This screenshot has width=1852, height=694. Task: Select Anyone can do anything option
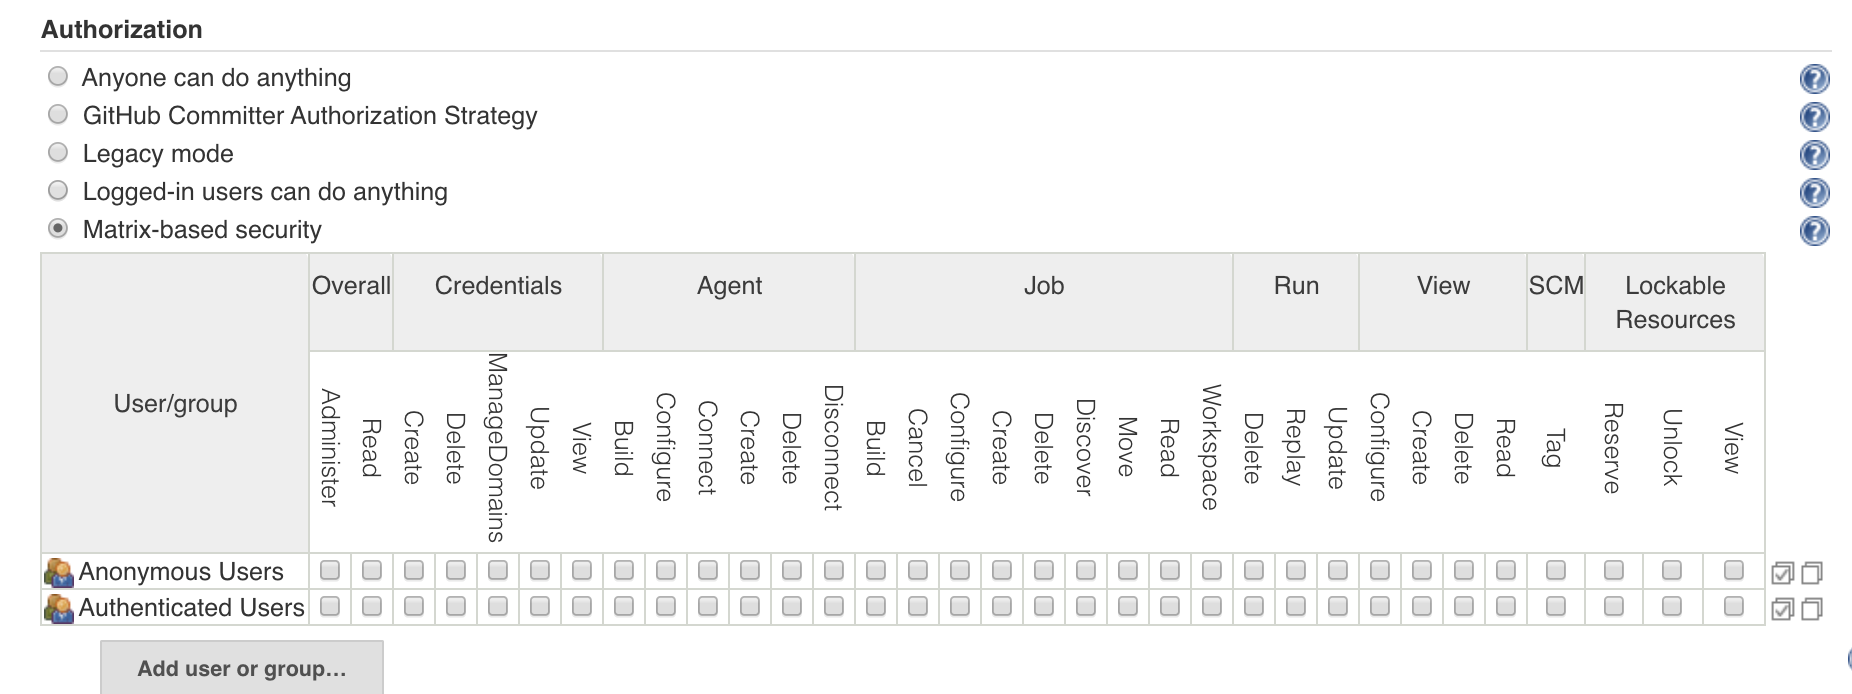pos(58,76)
